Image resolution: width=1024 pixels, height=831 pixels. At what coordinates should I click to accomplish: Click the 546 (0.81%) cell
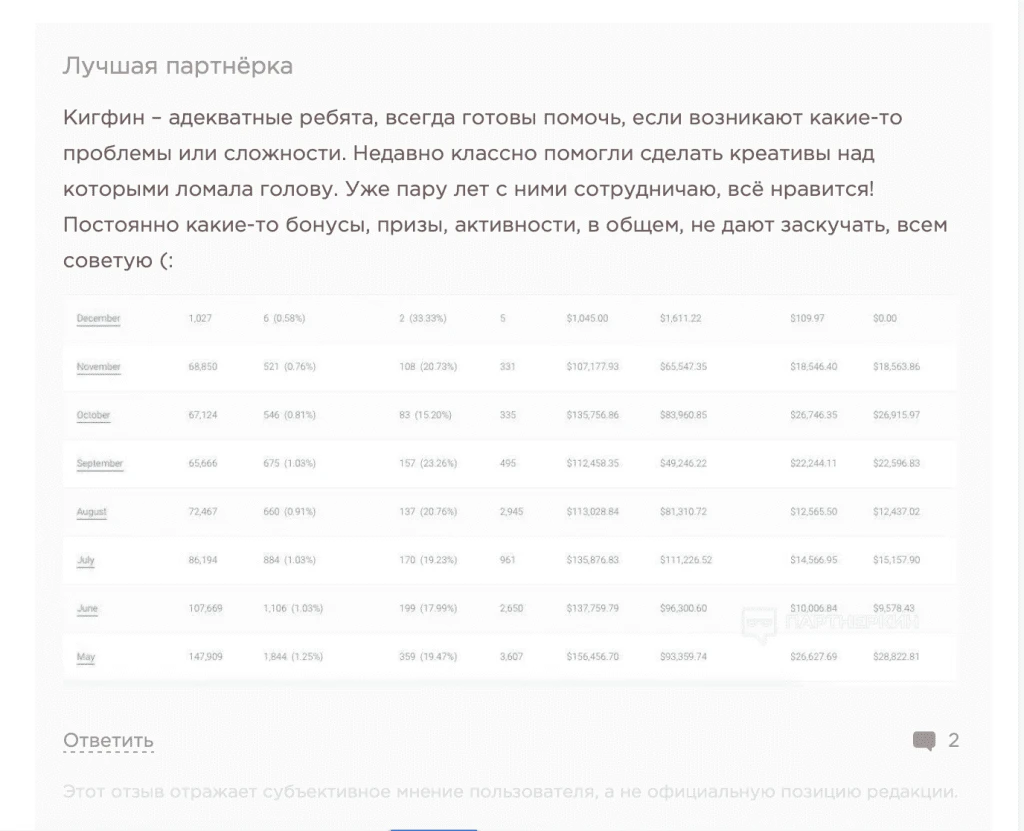click(289, 415)
